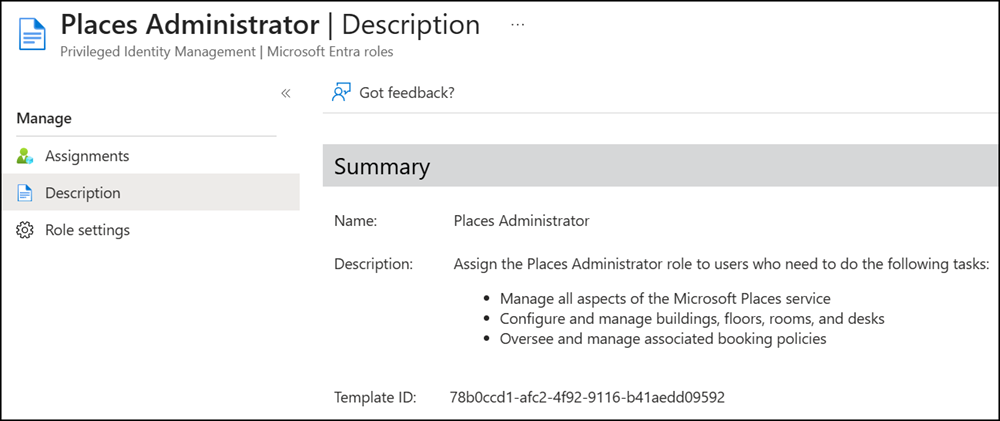The width and height of the screenshot is (1000, 421).
Task: Click the 'Description:' field label
Action: point(374,264)
